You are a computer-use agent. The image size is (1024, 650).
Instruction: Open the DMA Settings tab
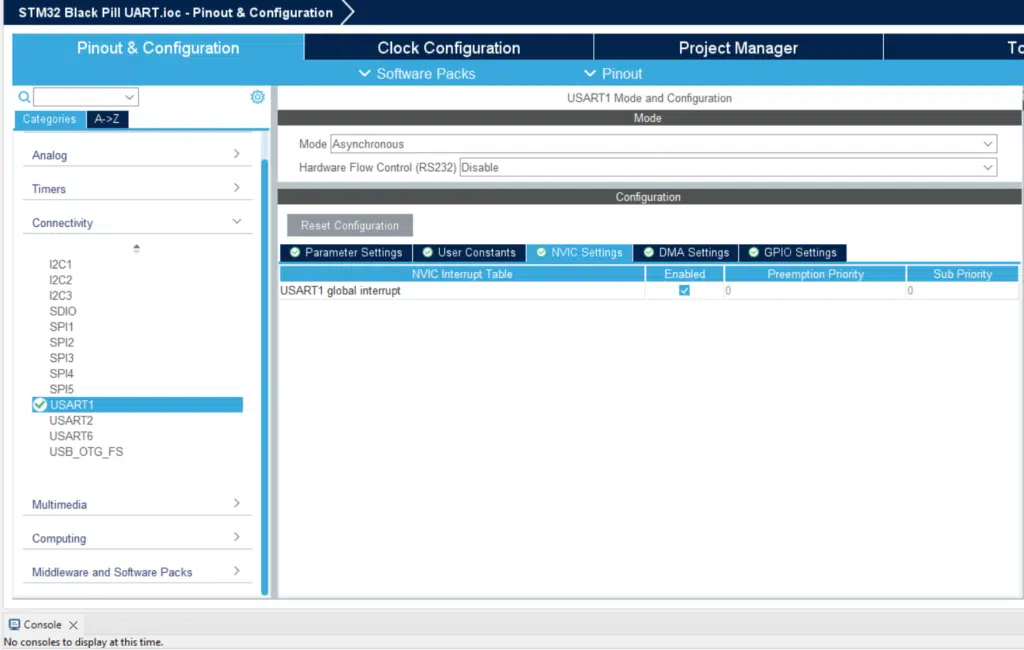pyautogui.click(x=686, y=253)
